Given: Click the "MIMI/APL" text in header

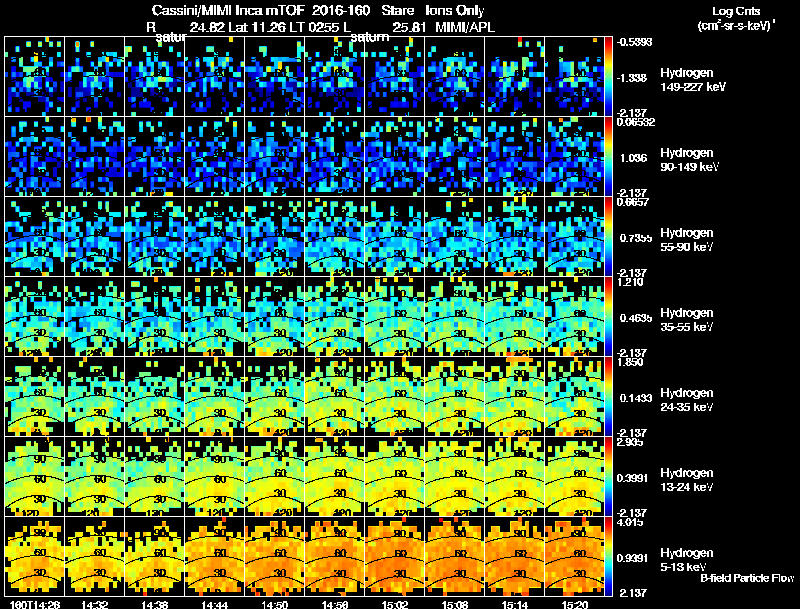Looking at the screenshot, I should tap(465, 27).
